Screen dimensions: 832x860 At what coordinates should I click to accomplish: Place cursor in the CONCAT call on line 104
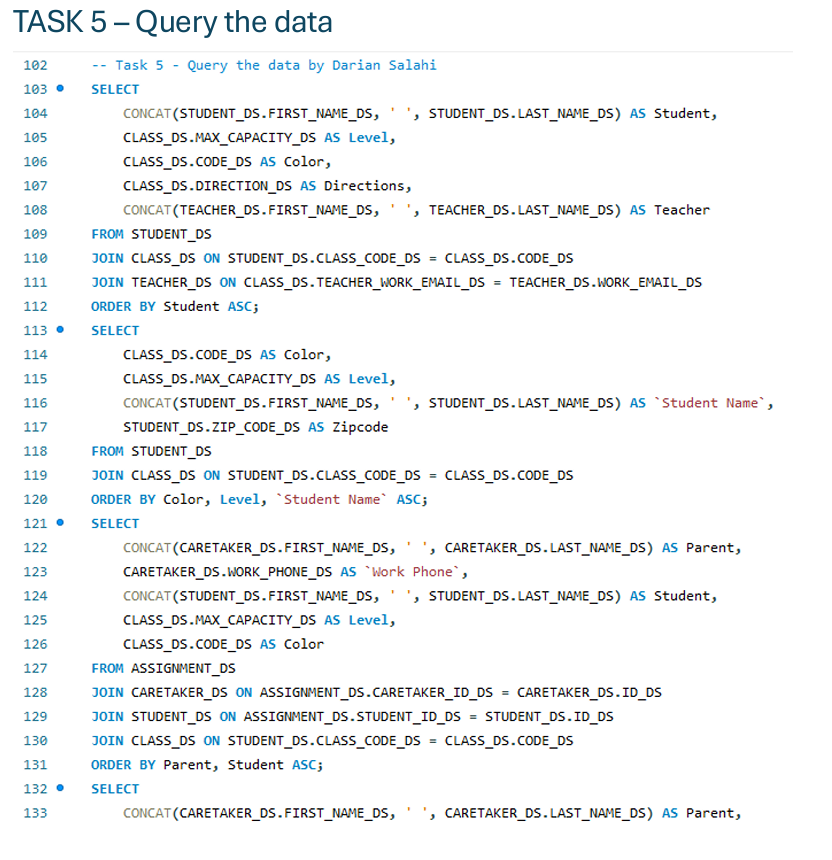300,113
